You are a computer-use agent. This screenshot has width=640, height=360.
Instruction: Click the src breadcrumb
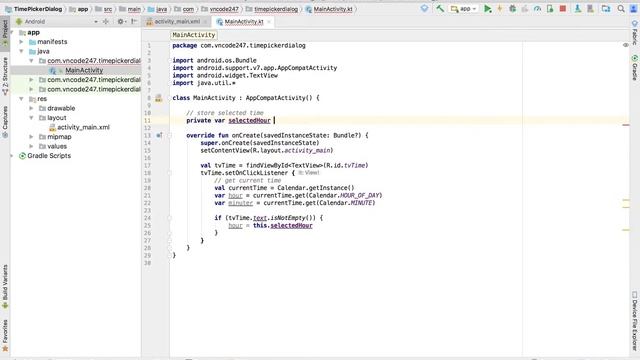[x=104, y=9]
